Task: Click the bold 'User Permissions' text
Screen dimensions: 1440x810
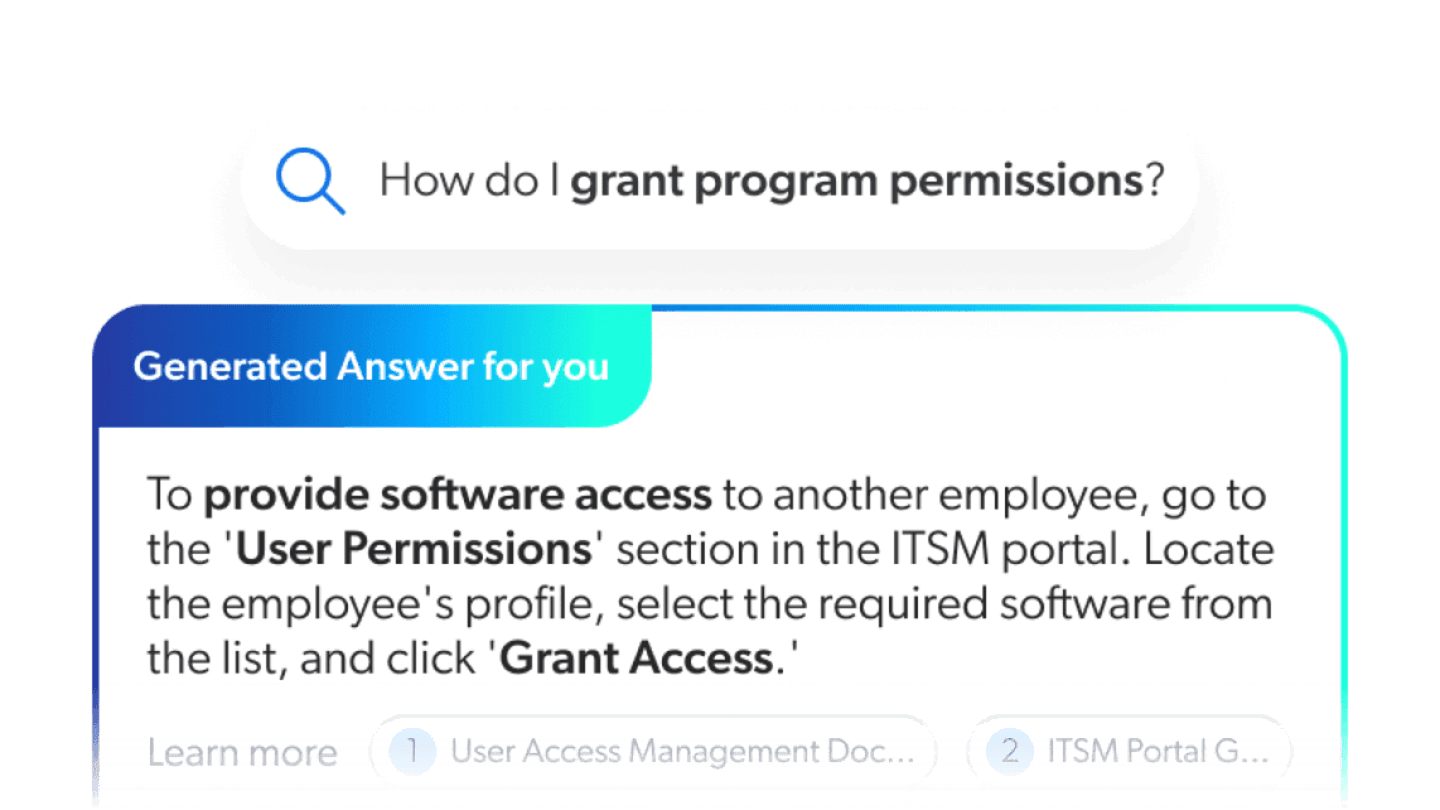Action: pos(413,550)
